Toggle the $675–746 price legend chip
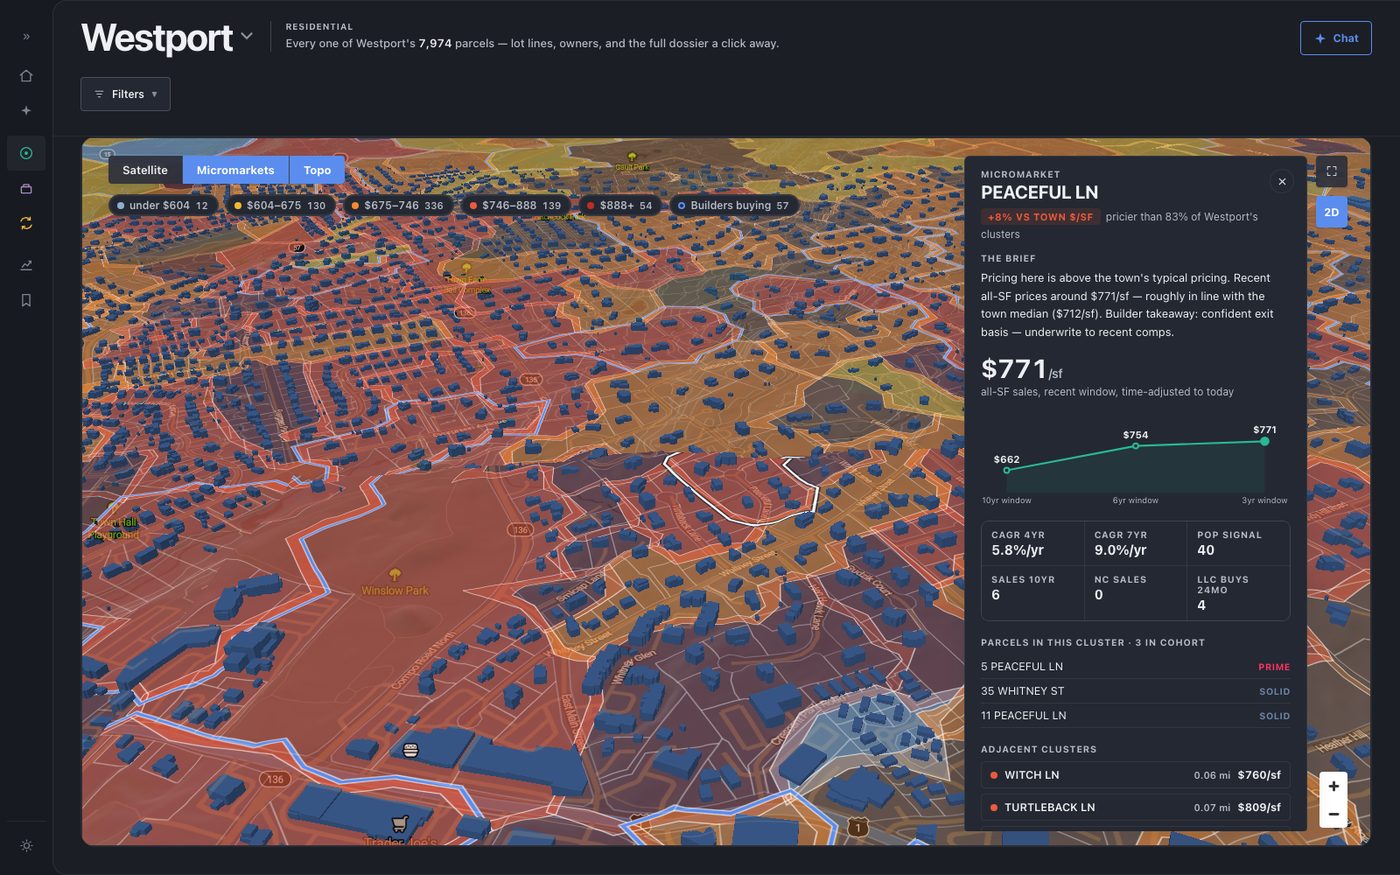1400x875 pixels. tap(397, 206)
